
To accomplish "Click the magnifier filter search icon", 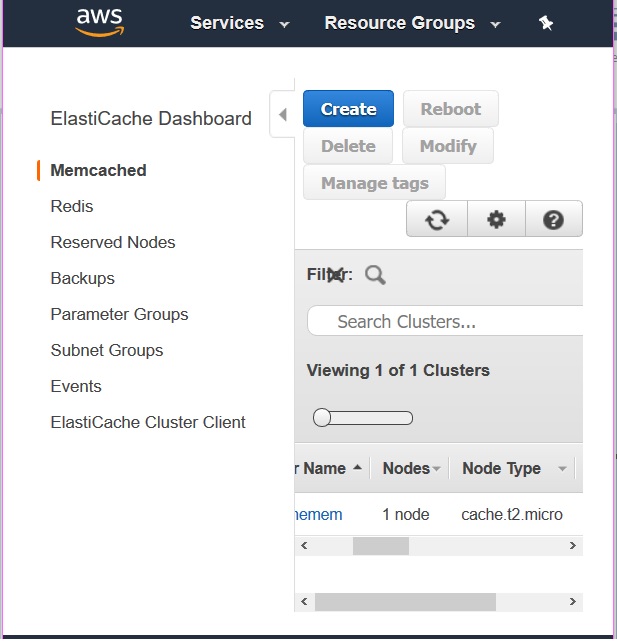I will [x=375, y=275].
